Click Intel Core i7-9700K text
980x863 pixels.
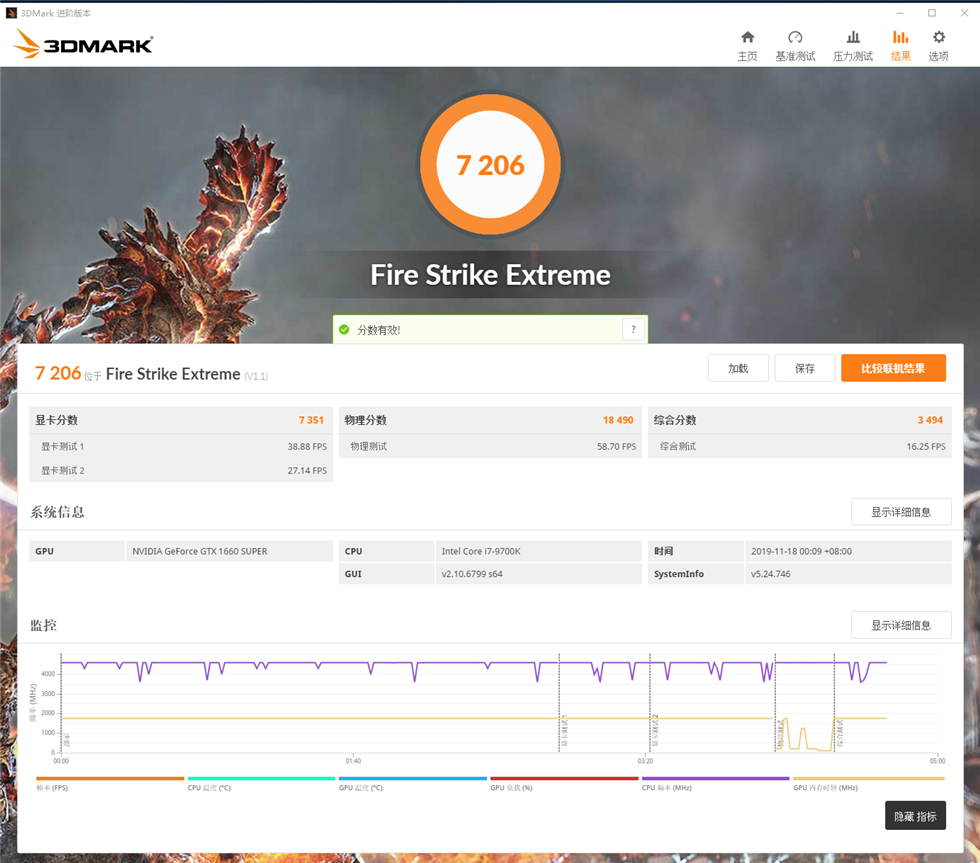coord(481,551)
